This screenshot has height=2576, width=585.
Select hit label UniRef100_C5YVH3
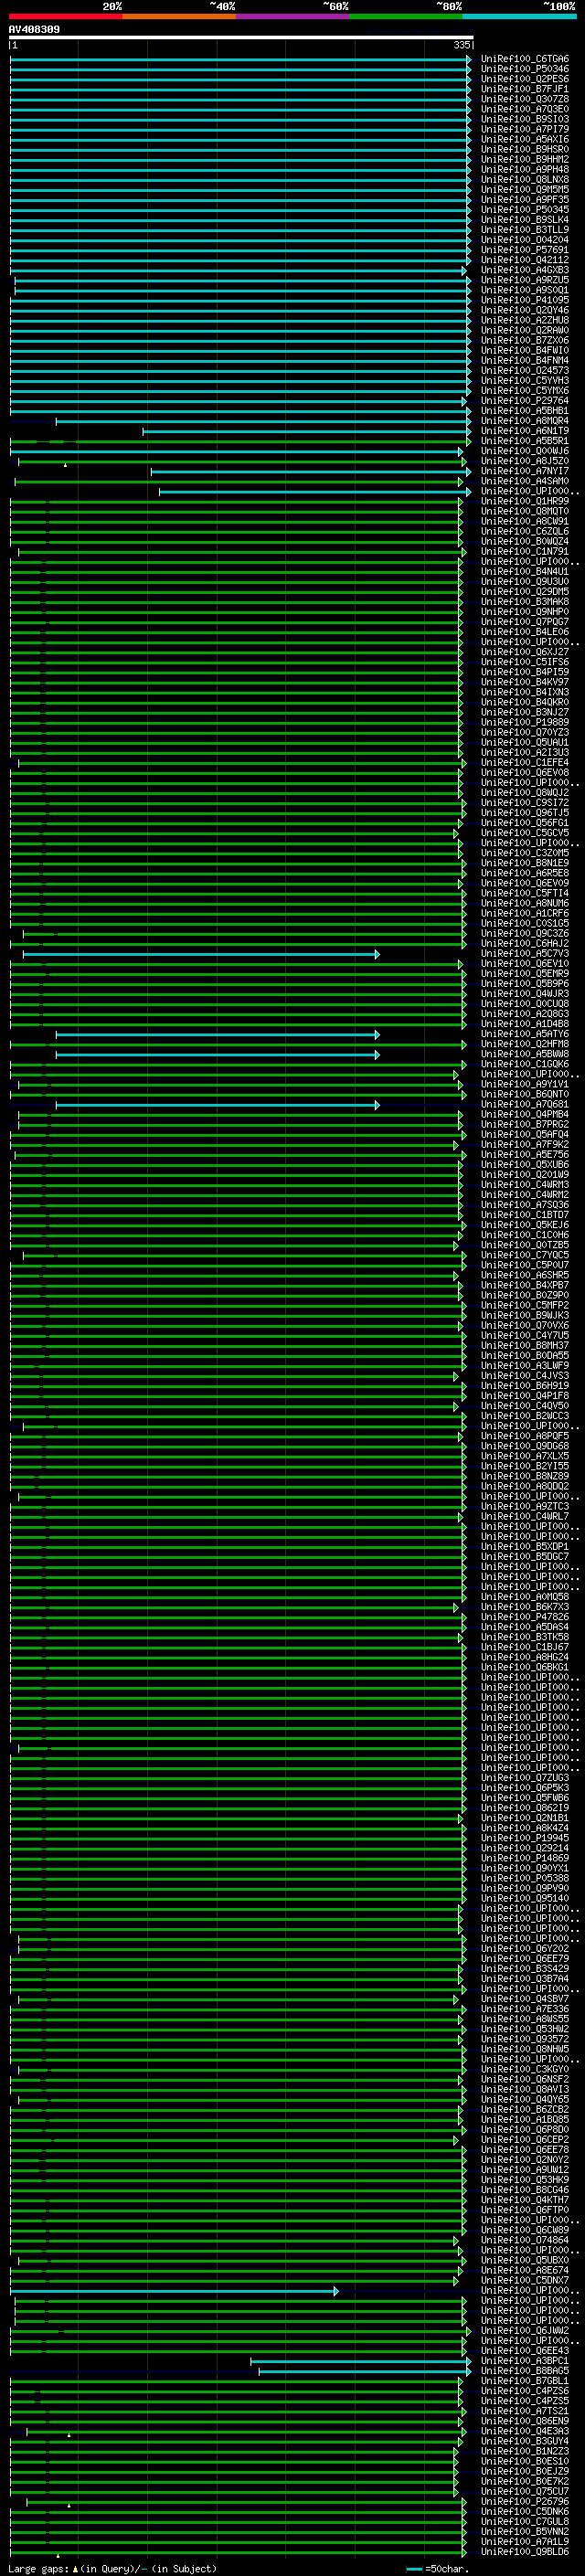pyautogui.click(x=525, y=381)
